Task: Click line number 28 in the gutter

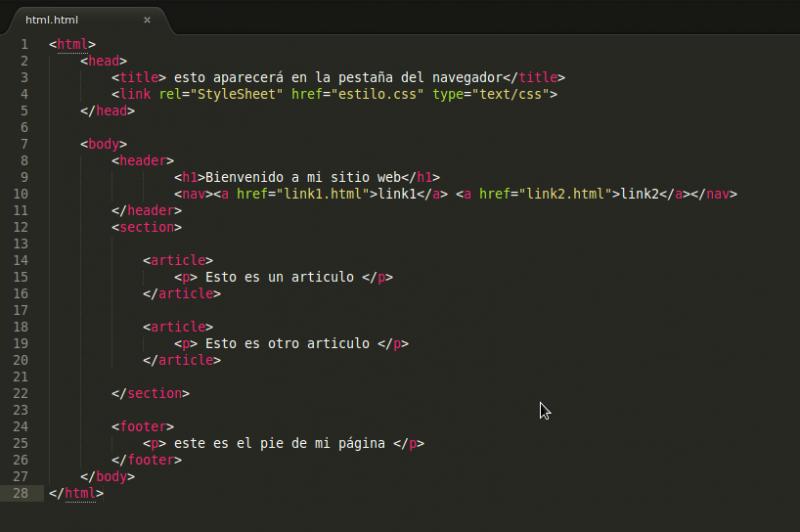Action: tap(20, 493)
